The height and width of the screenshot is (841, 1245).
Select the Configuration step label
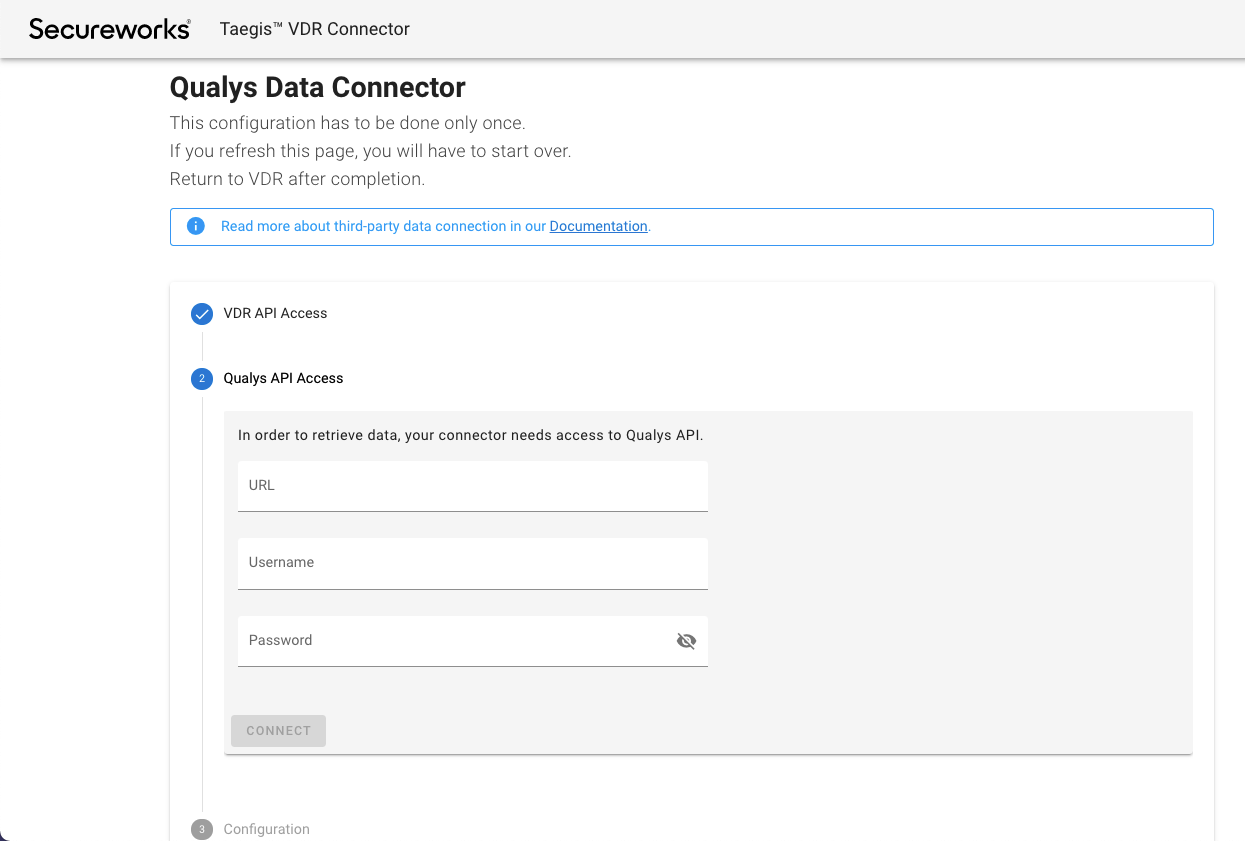click(266, 829)
